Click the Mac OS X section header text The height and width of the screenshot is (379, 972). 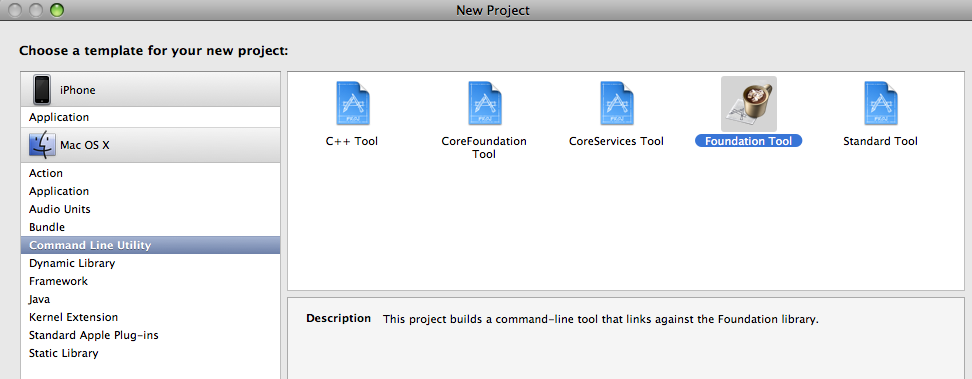click(84, 146)
